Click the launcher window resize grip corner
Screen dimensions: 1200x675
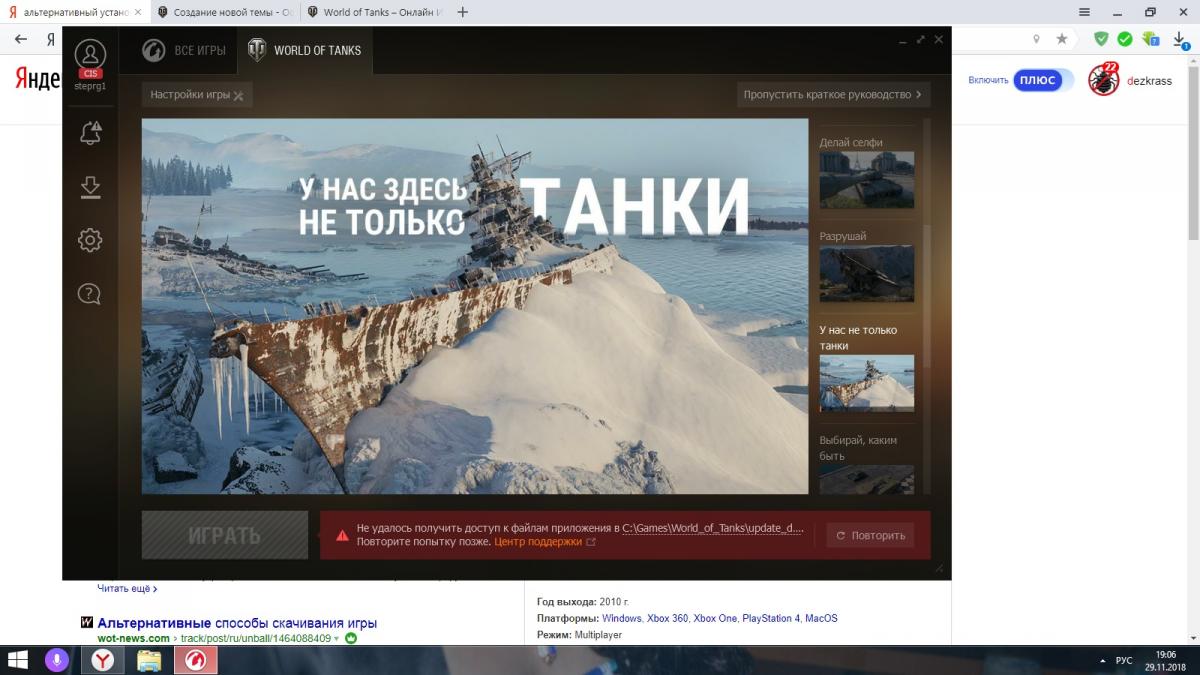click(939, 568)
